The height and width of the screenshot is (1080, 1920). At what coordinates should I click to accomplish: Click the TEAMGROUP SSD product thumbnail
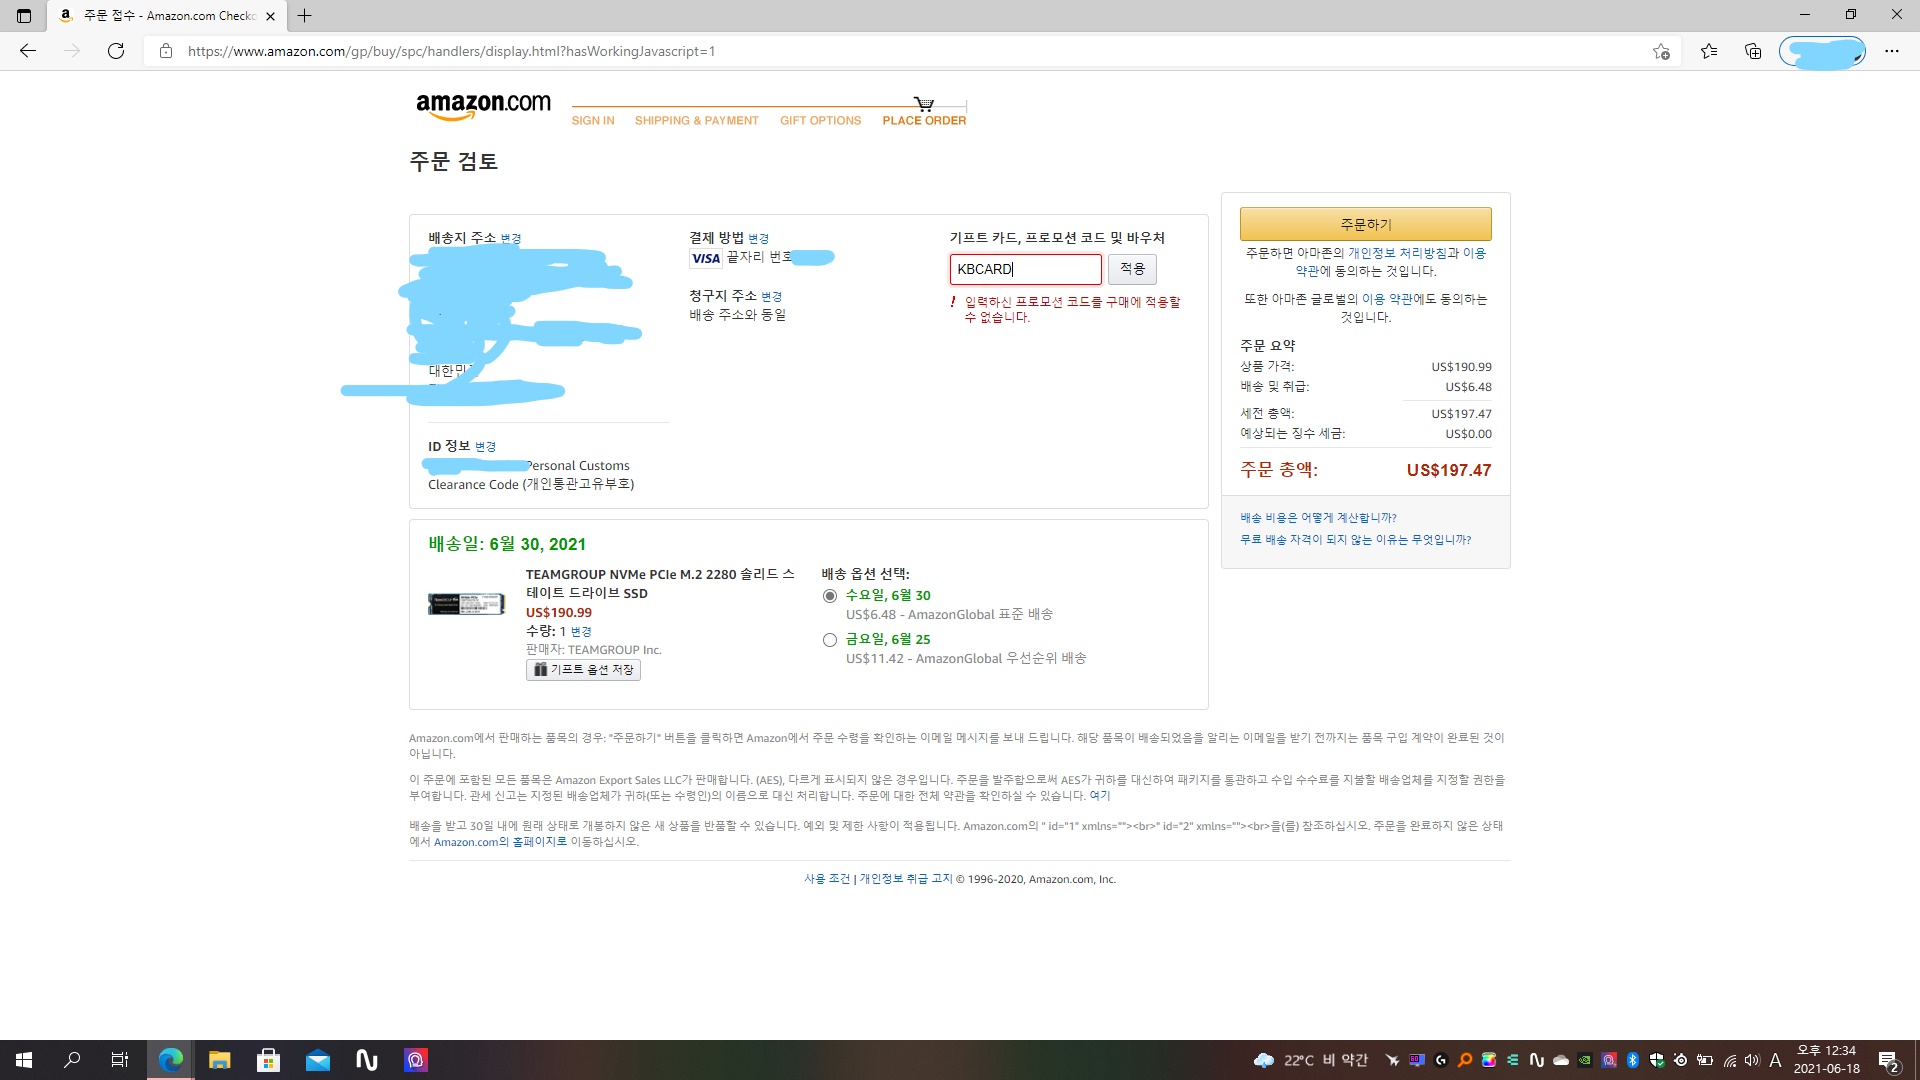(466, 604)
